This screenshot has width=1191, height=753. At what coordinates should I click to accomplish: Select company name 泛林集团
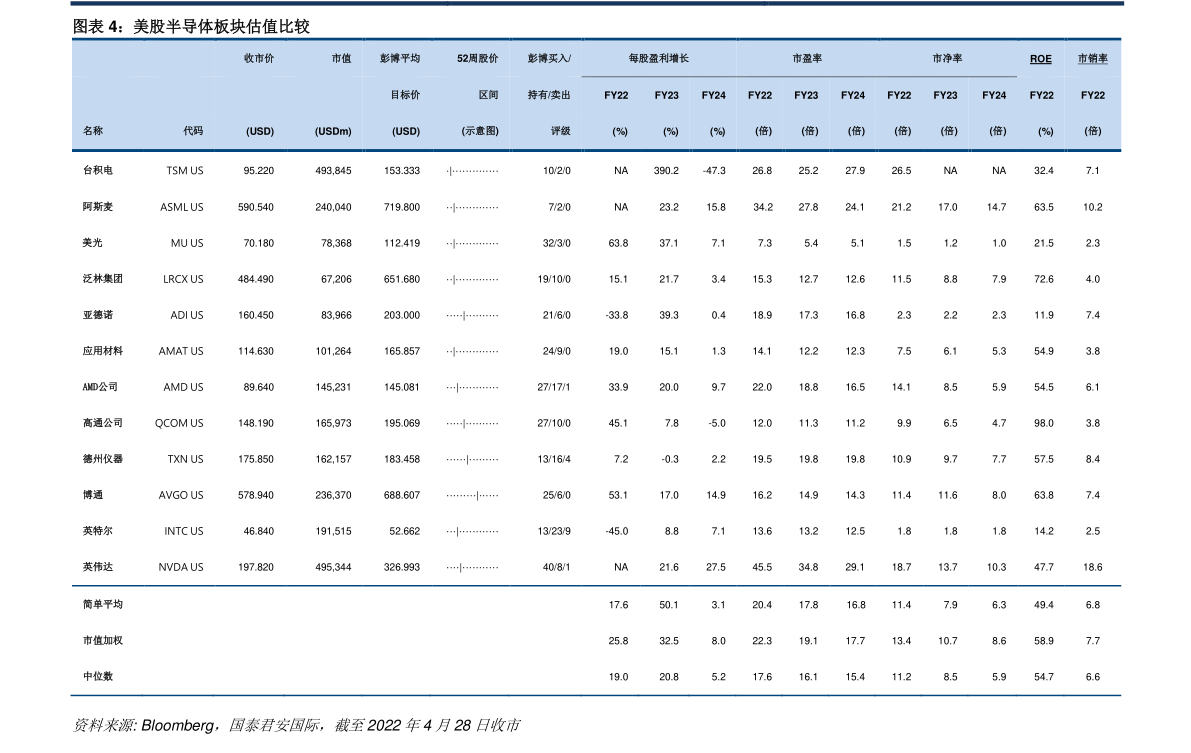pos(103,279)
